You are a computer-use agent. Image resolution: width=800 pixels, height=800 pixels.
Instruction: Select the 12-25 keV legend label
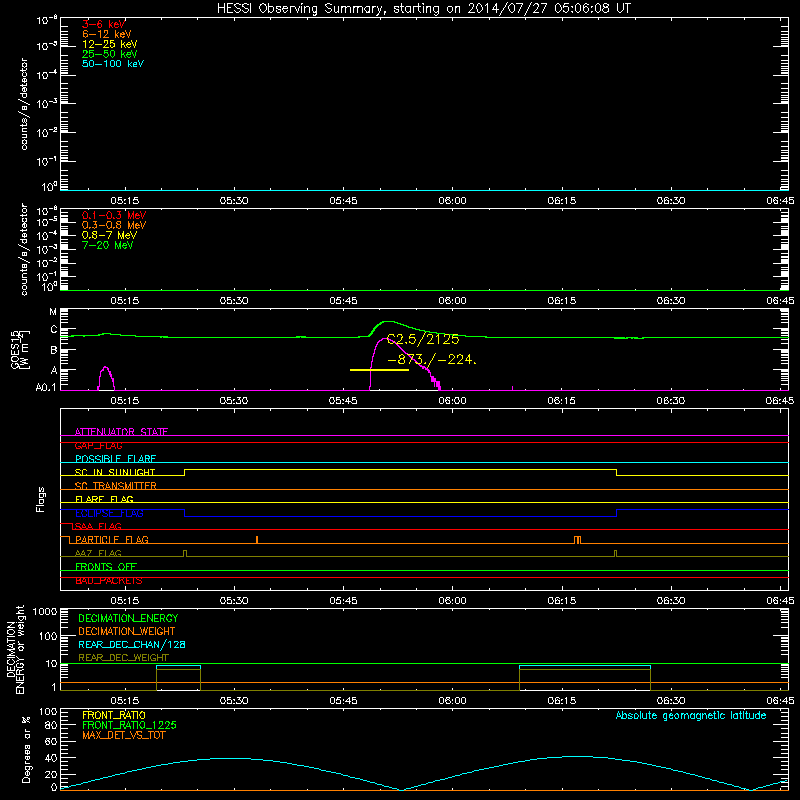coord(109,44)
